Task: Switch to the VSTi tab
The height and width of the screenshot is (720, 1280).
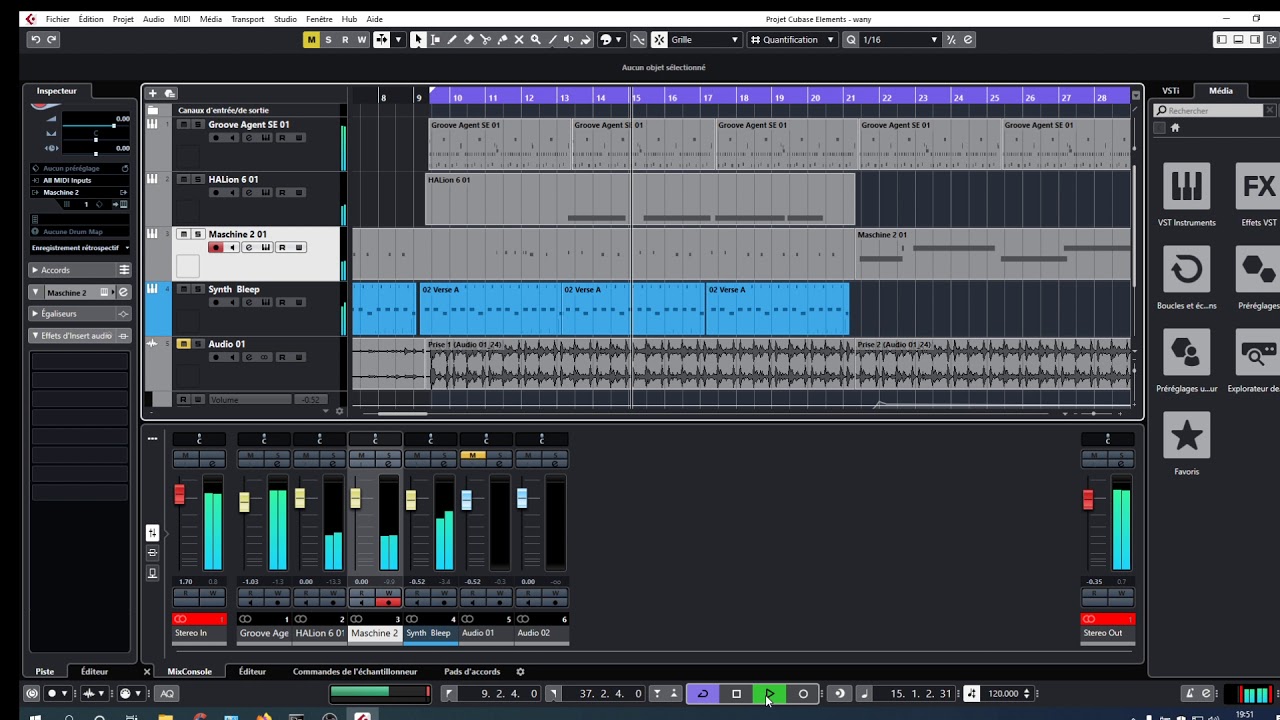Action: point(1170,91)
